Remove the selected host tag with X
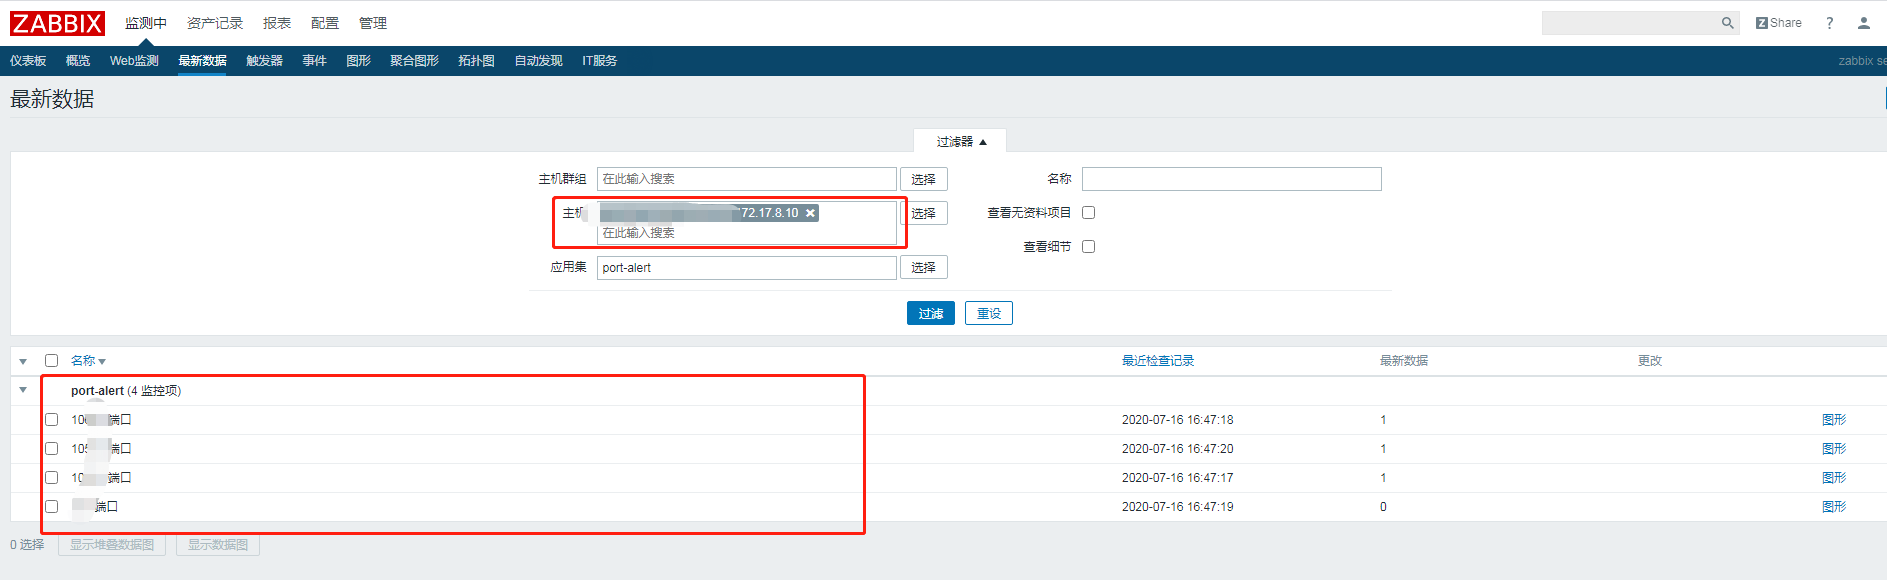Image resolution: width=1887 pixels, height=580 pixels. [810, 213]
